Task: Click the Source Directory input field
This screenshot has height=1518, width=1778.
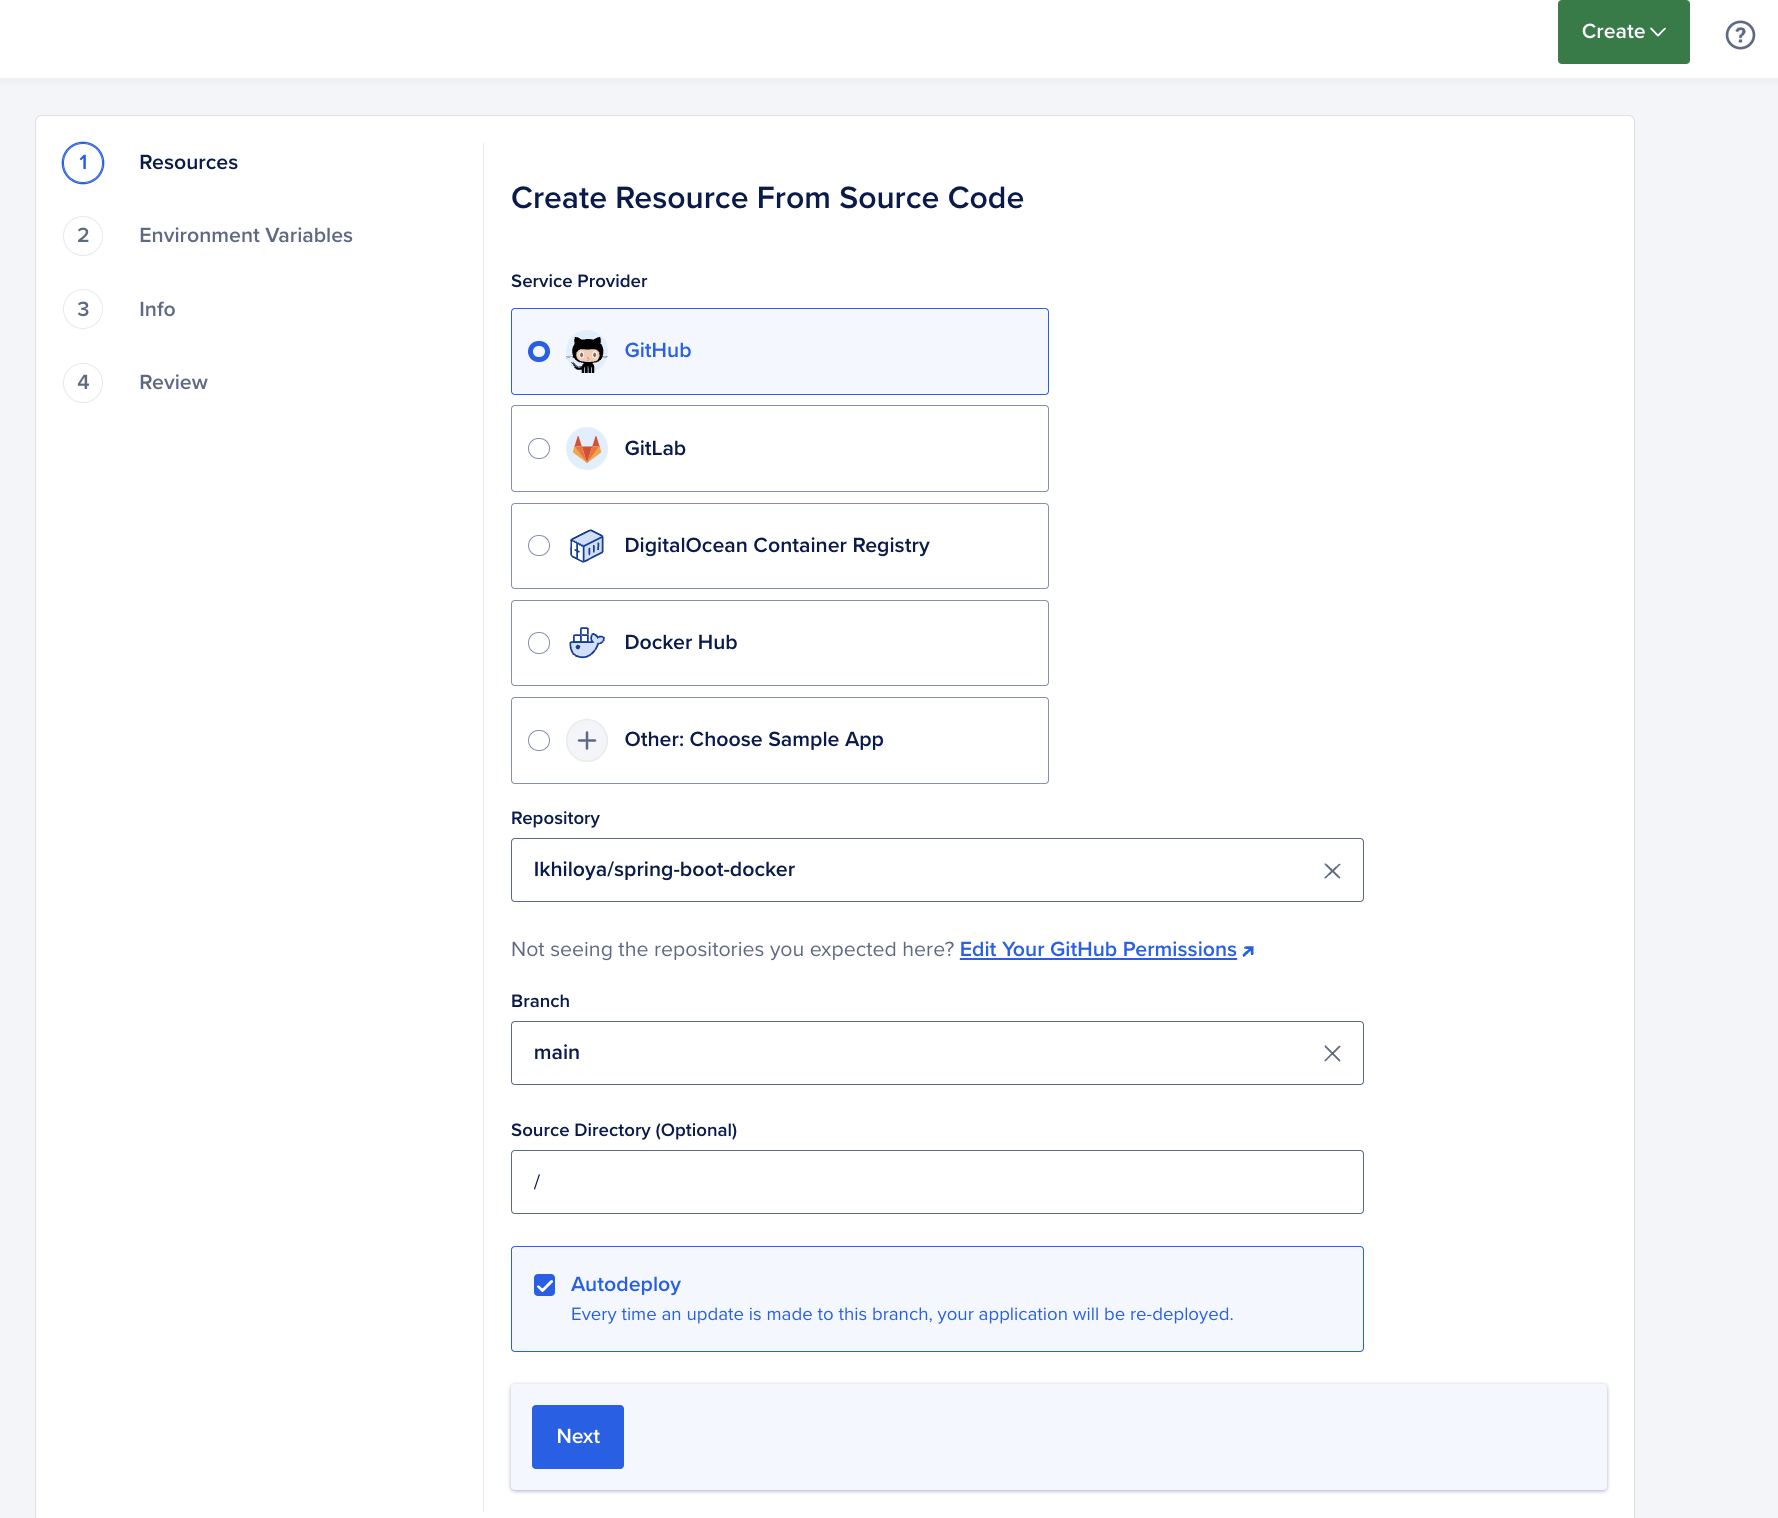Action: pos(937,1182)
